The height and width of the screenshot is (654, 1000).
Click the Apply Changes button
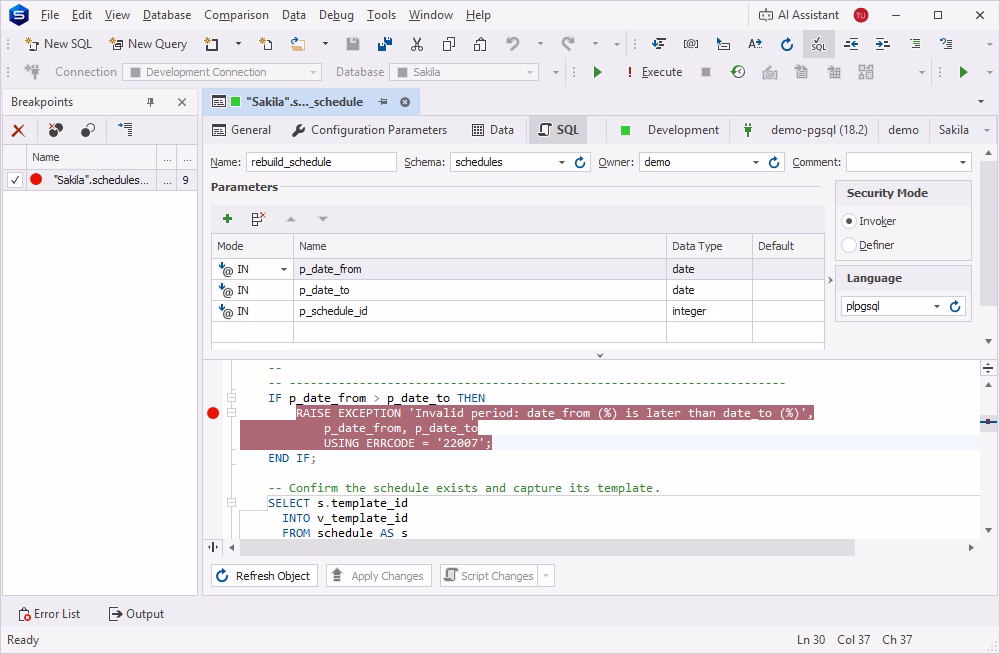pos(379,576)
